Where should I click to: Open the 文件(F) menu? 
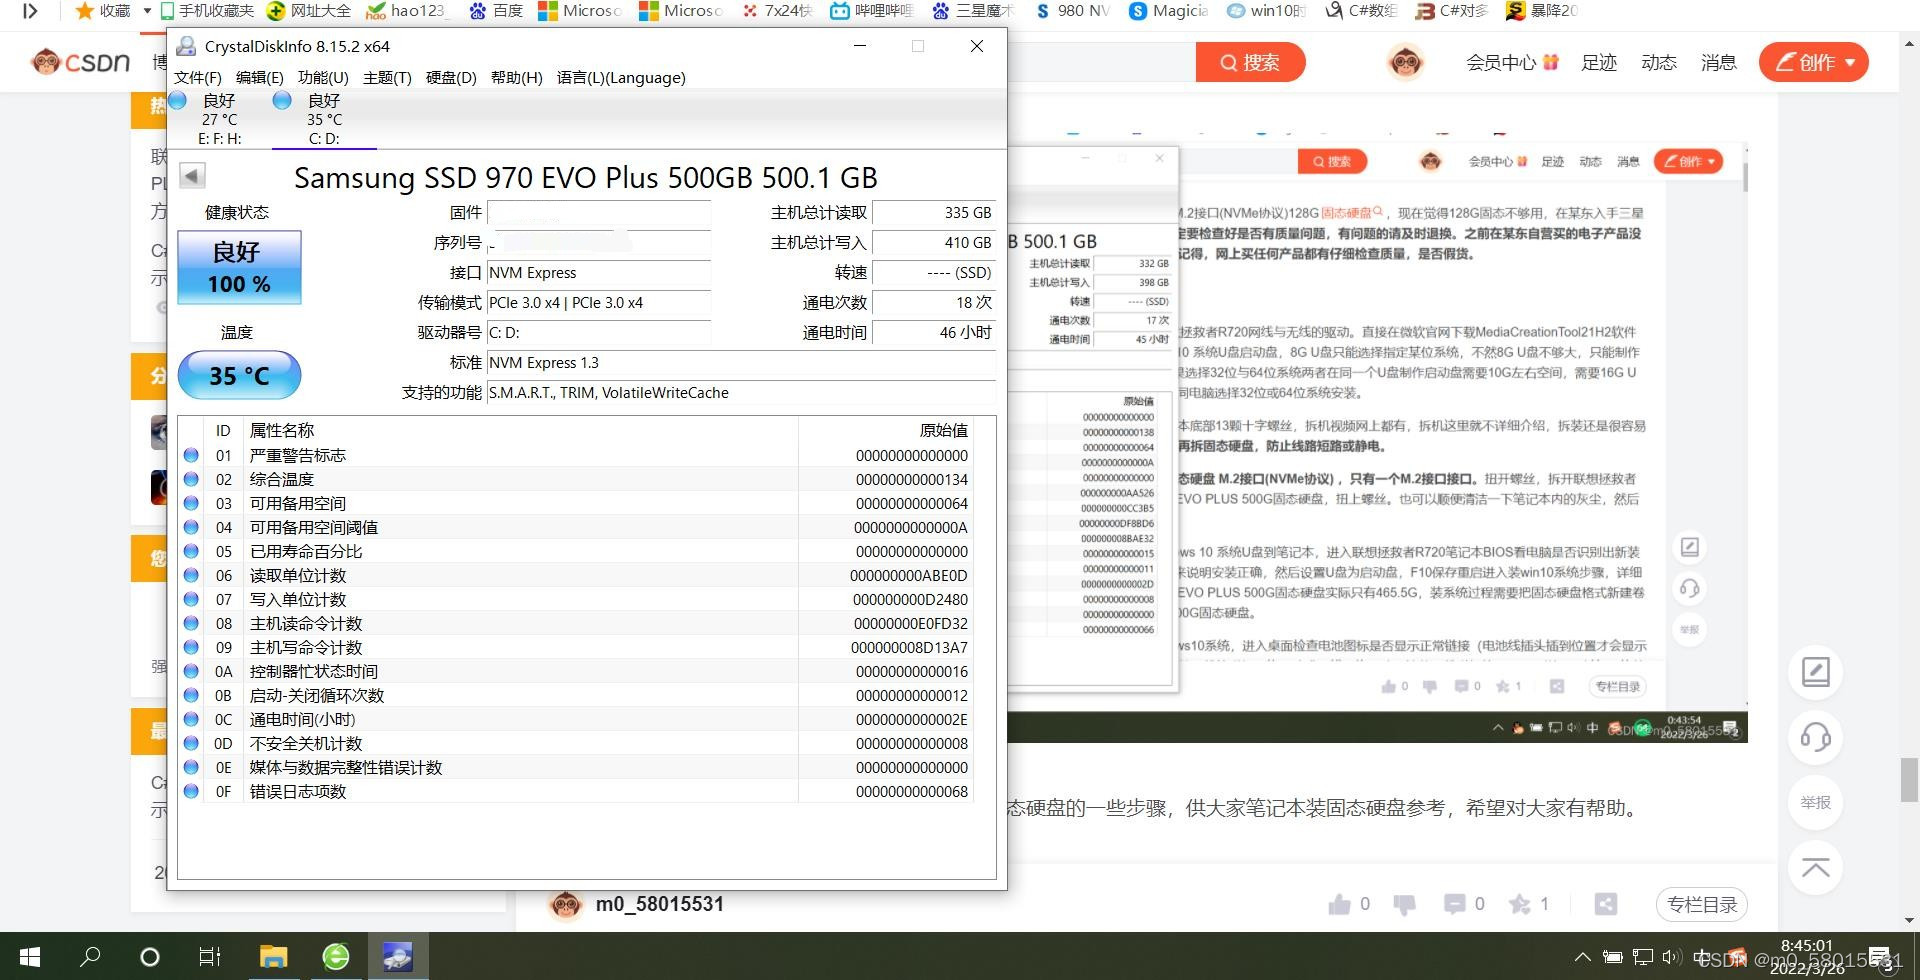[x=198, y=77]
